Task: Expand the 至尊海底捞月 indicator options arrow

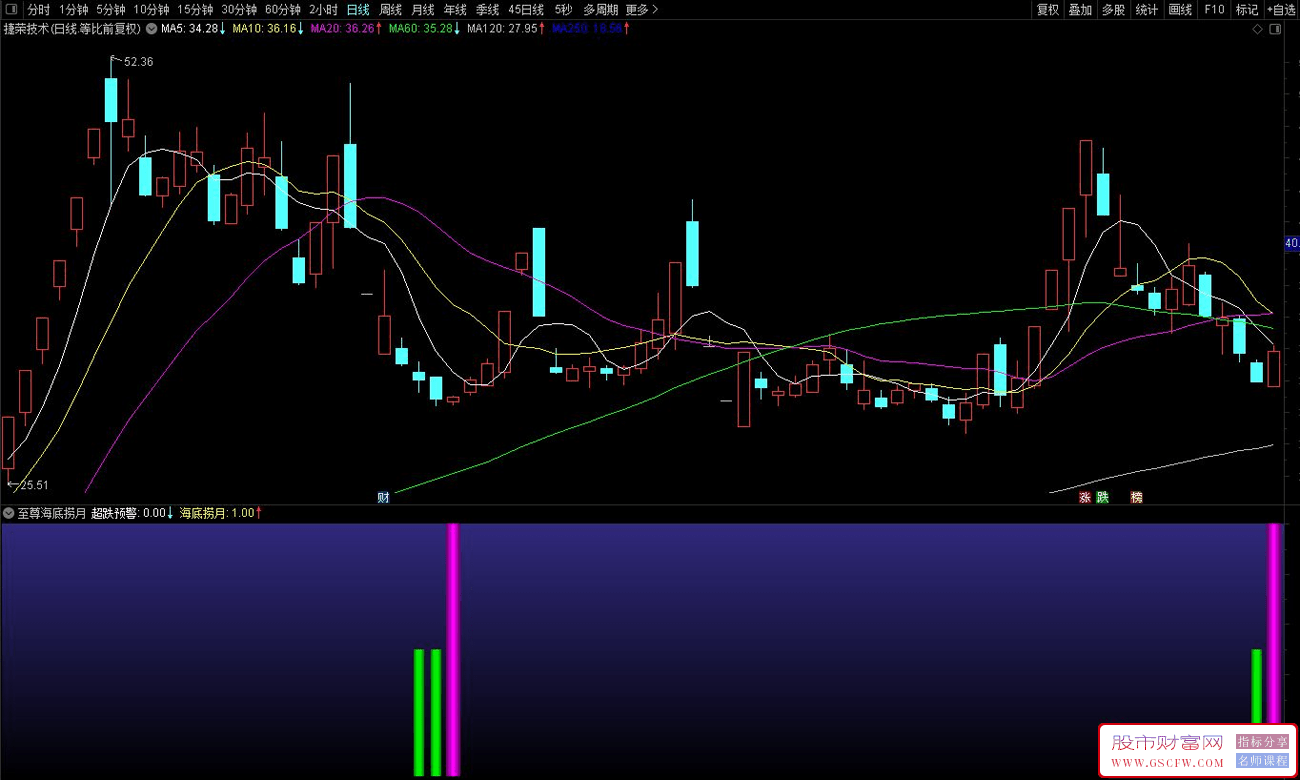Action: (9, 513)
